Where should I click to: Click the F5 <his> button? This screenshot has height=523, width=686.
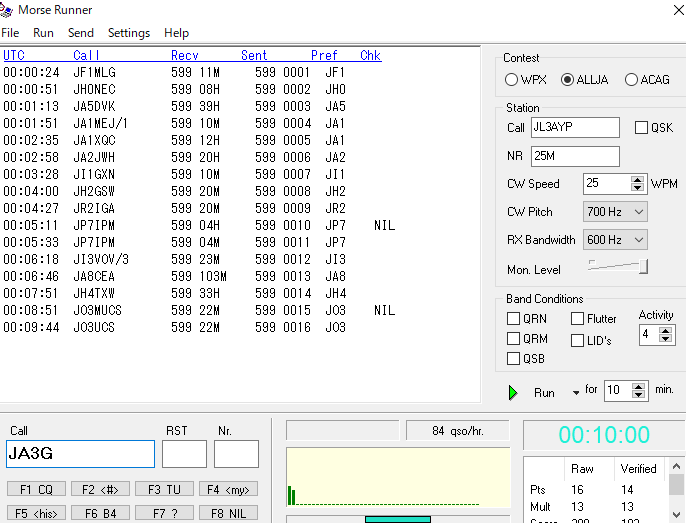[36, 513]
